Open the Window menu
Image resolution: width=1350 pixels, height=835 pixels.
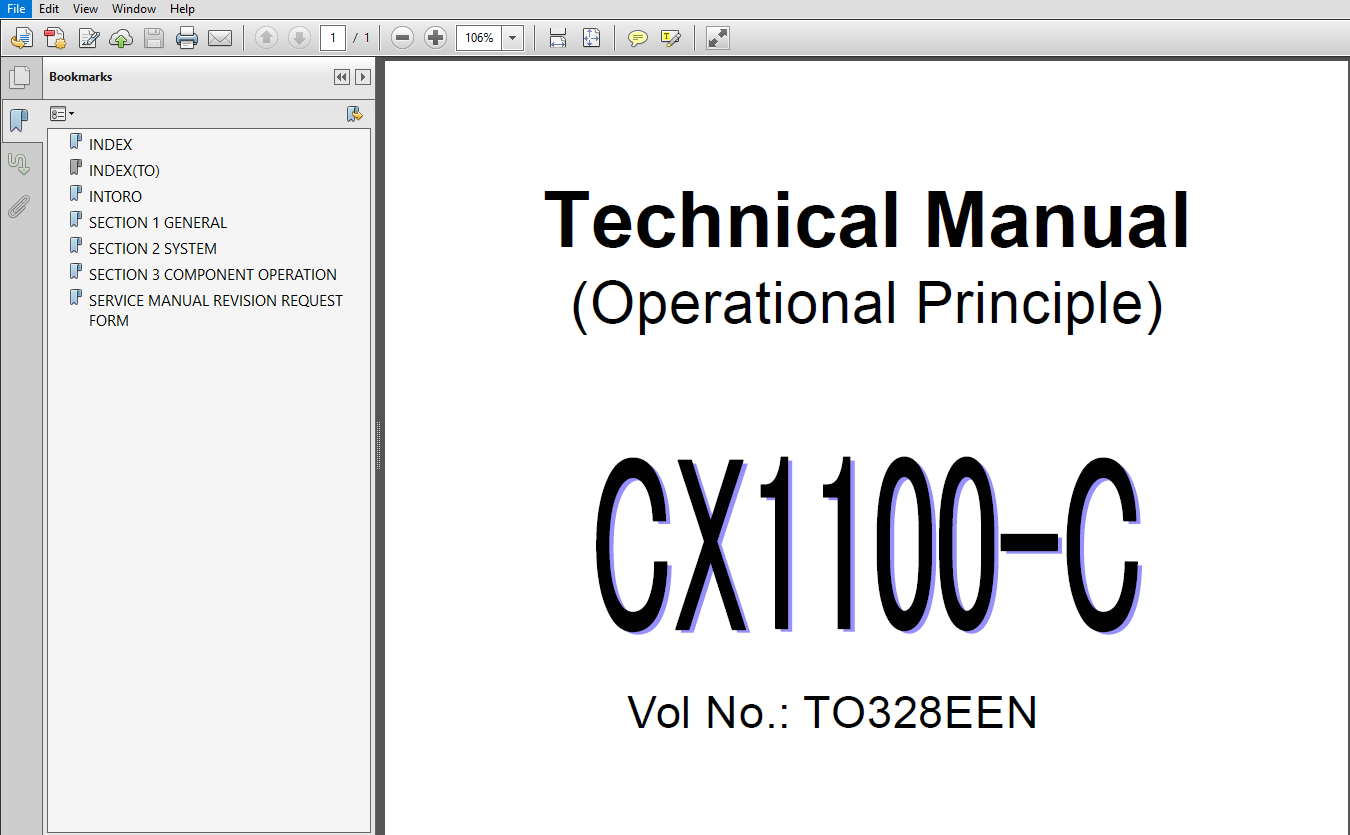coord(134,9)
